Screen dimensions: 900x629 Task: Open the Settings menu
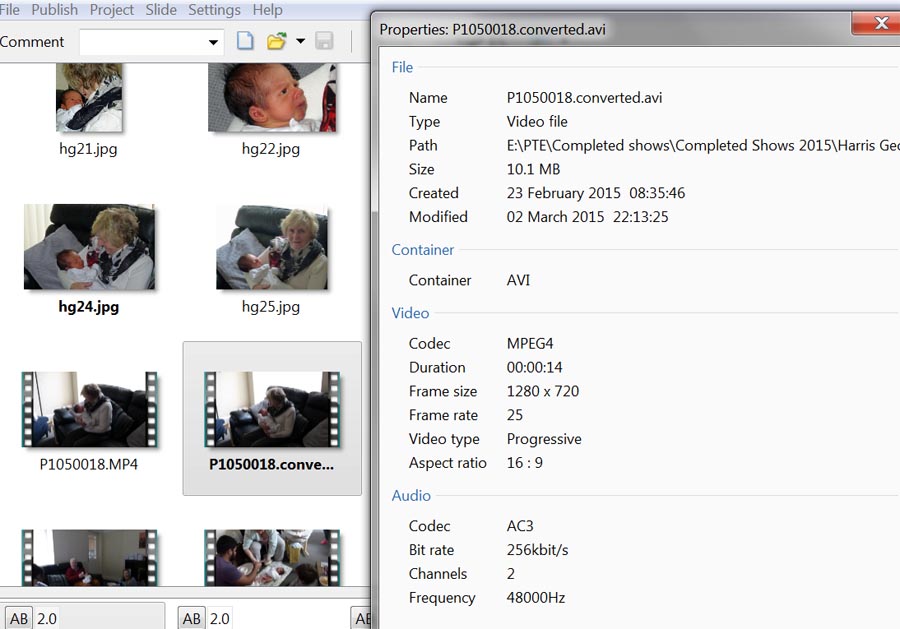tap(214, 9)
